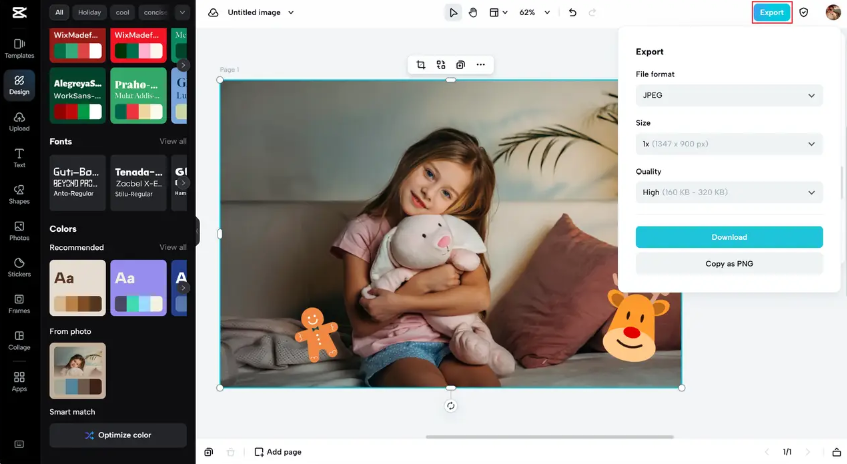Open the 62% zoom dropdown
The image size is (847, 464).
point(534,12)
